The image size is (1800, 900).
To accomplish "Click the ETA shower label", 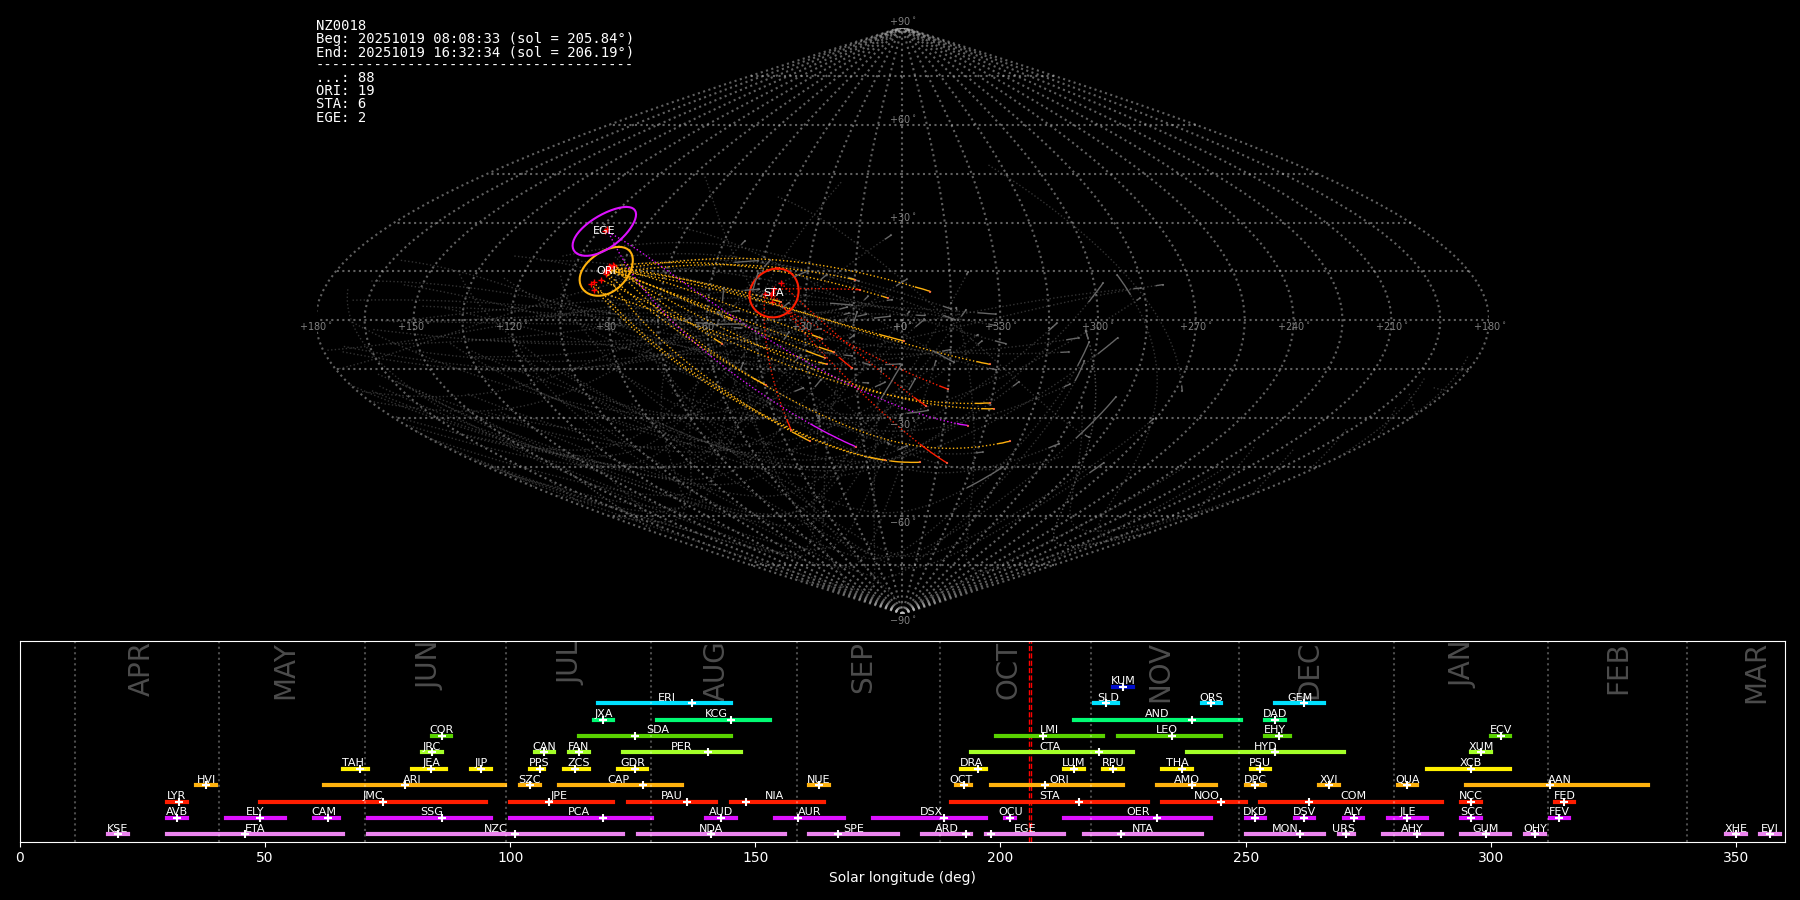I will point(255,829).
